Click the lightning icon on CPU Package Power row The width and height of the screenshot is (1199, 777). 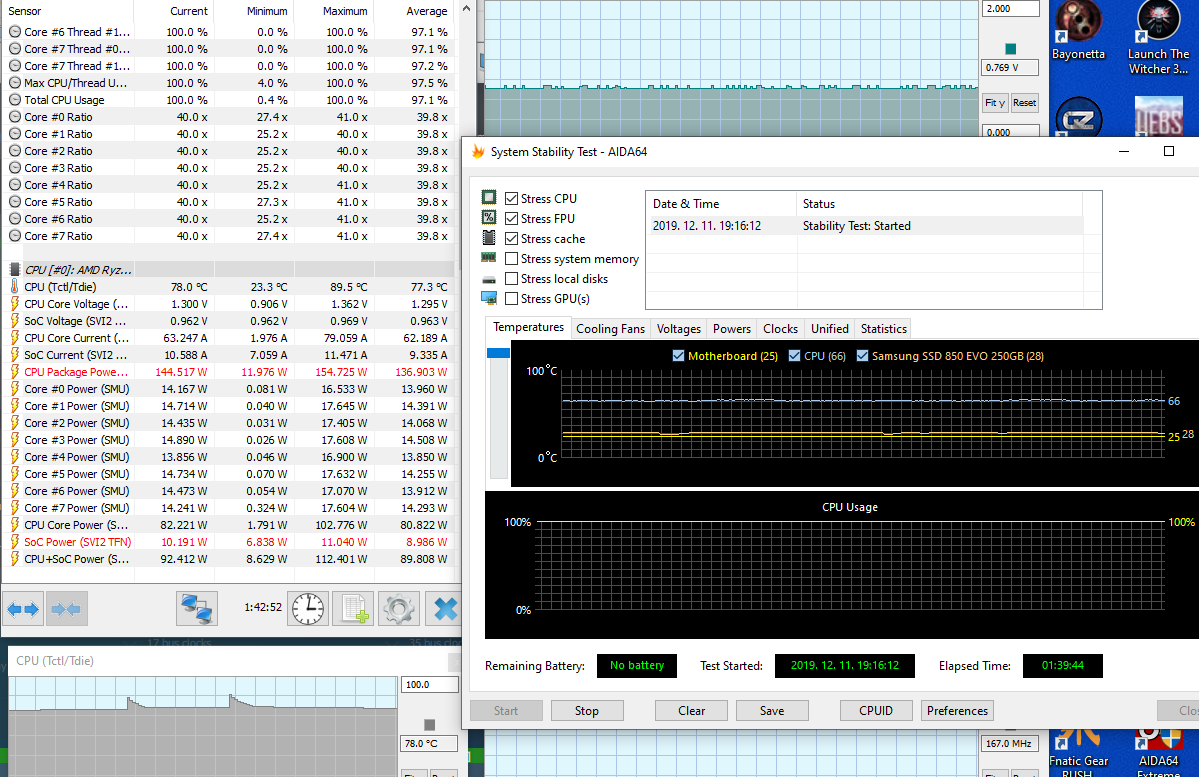15,372
